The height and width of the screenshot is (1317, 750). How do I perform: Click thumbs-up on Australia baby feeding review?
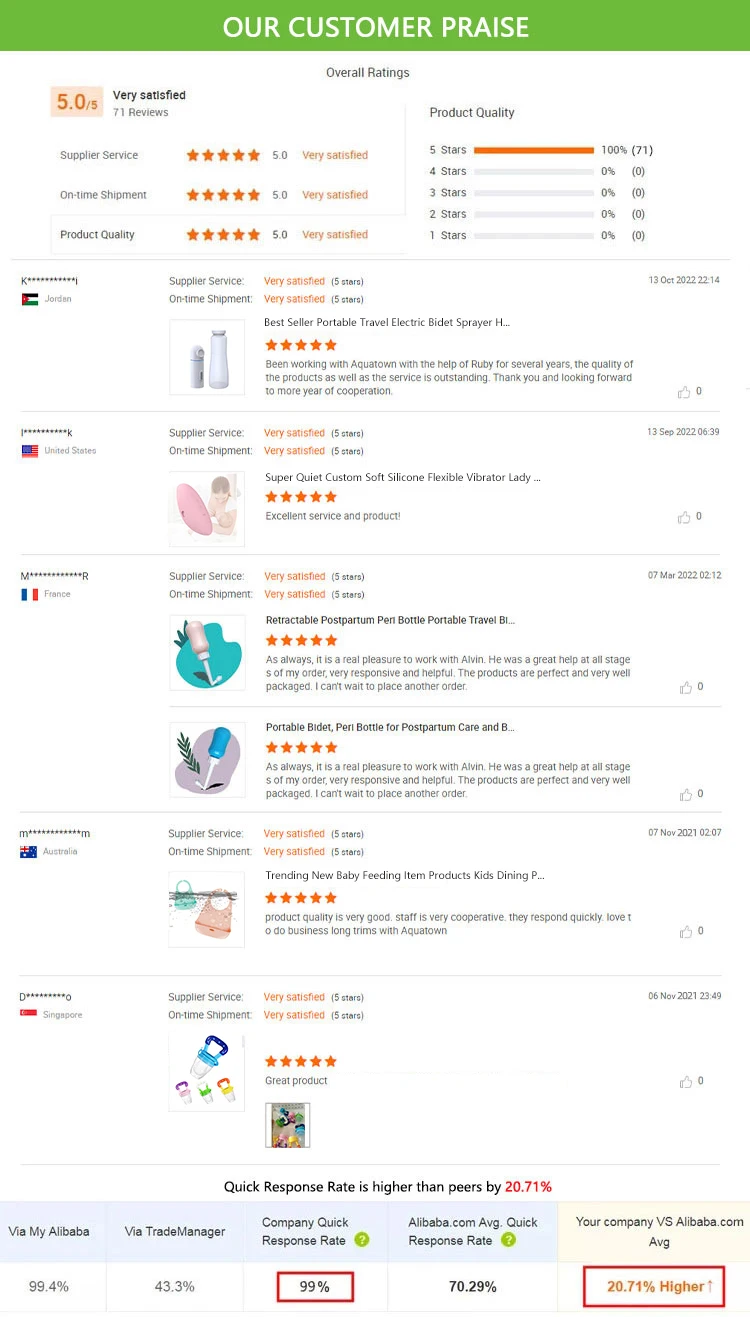685,931
